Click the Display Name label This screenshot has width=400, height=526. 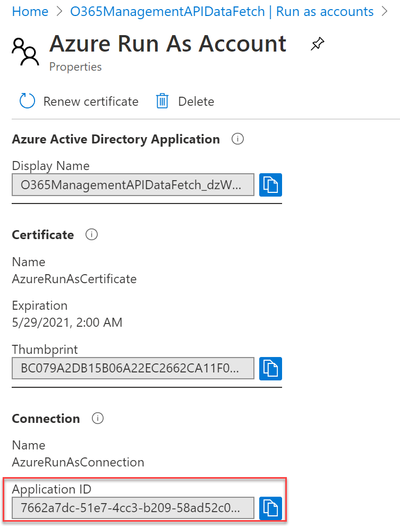click(51, 166)
